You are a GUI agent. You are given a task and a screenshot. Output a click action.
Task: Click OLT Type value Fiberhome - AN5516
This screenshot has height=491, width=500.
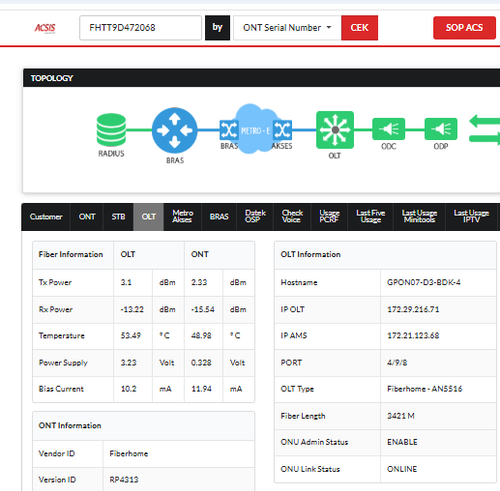pyautogui.click(x=425, y=389)
